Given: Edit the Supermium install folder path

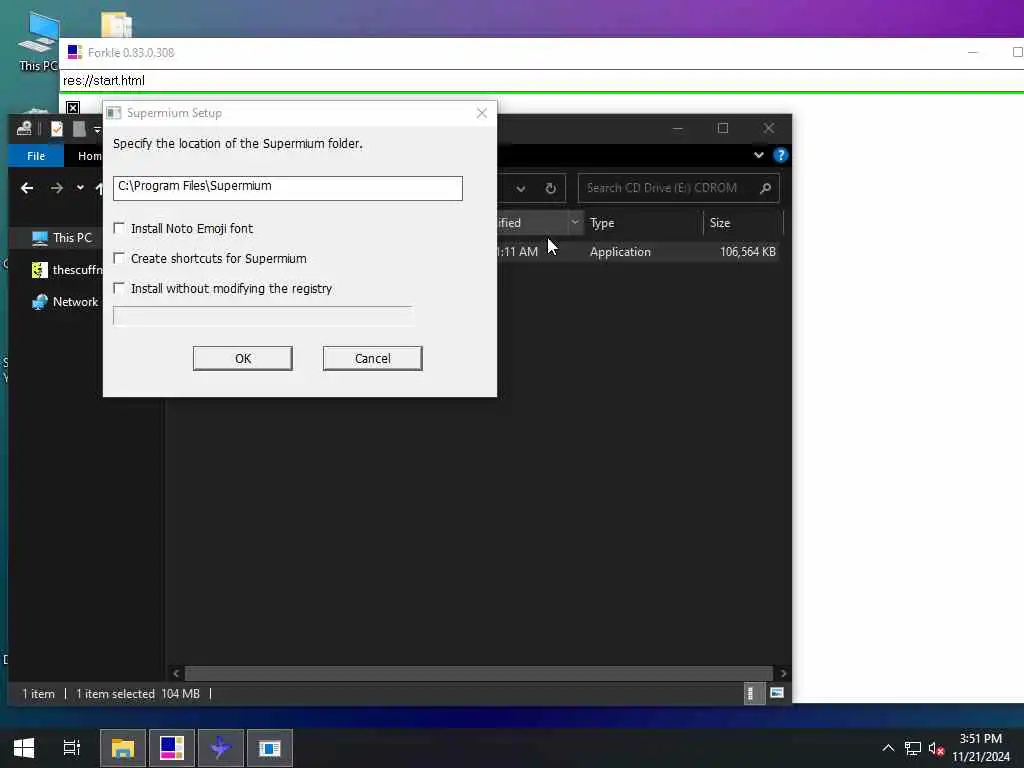Looking at the screenshot, I should tap(287, 187).
